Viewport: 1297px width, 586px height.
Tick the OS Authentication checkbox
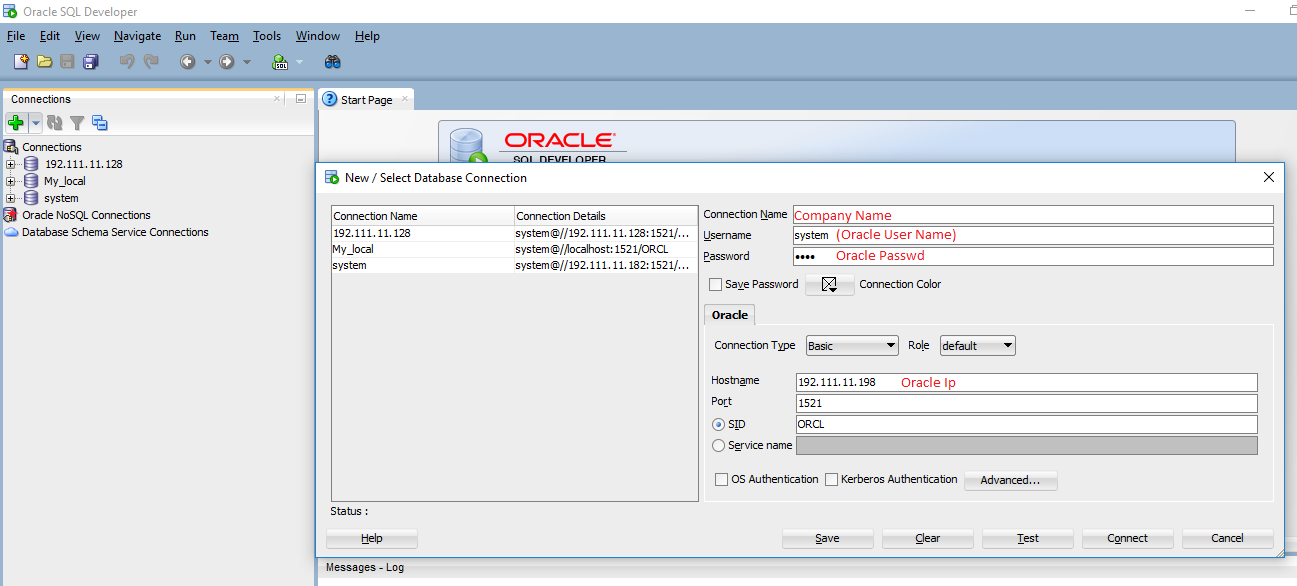point(722,480)
